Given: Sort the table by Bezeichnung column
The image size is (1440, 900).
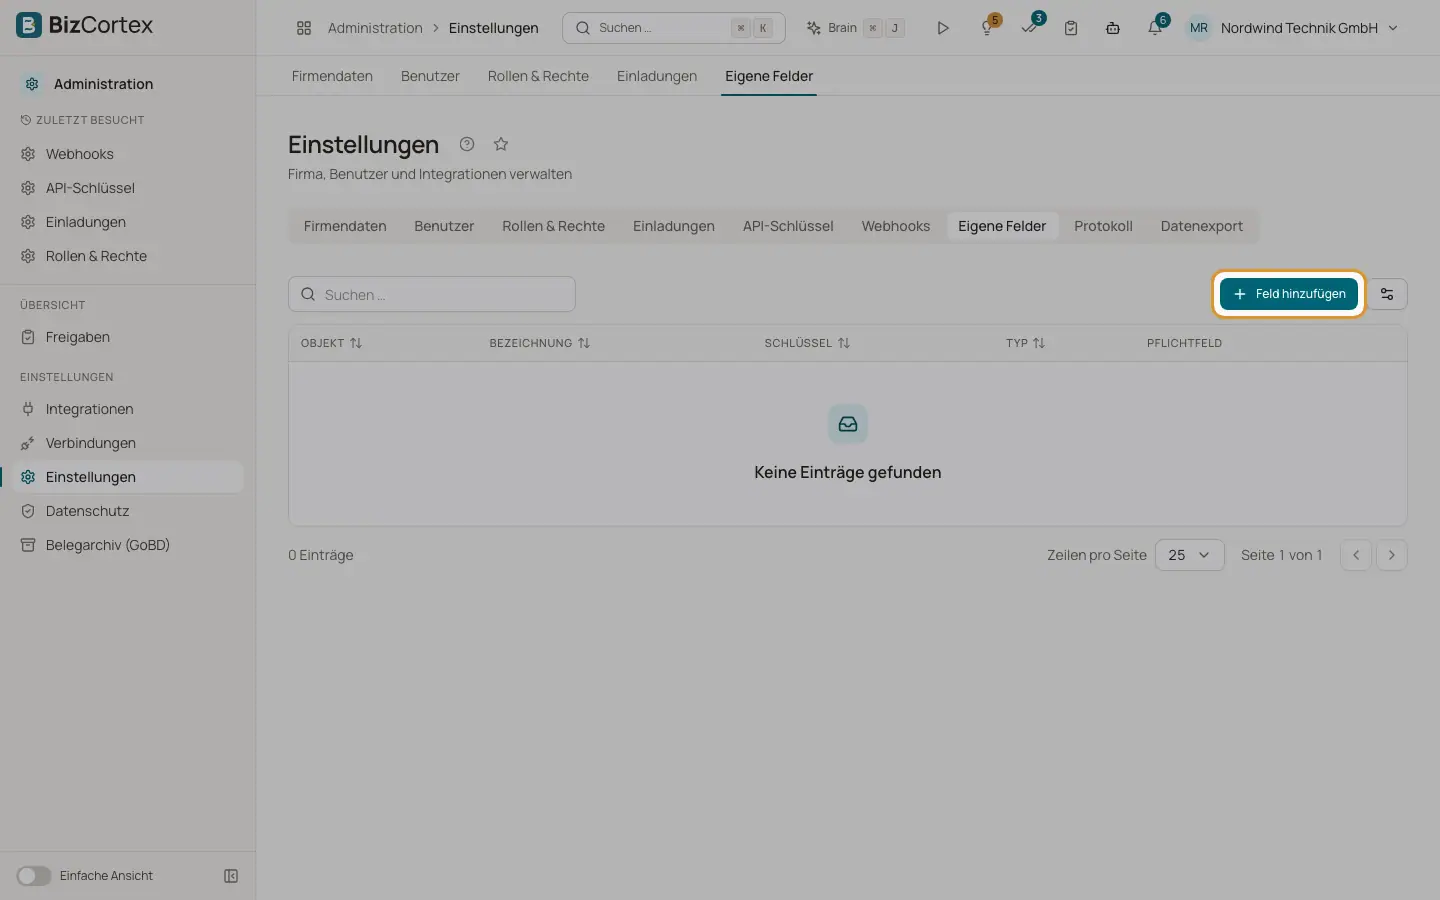Looking at the screenshot, I should click(x=540, y=343).
